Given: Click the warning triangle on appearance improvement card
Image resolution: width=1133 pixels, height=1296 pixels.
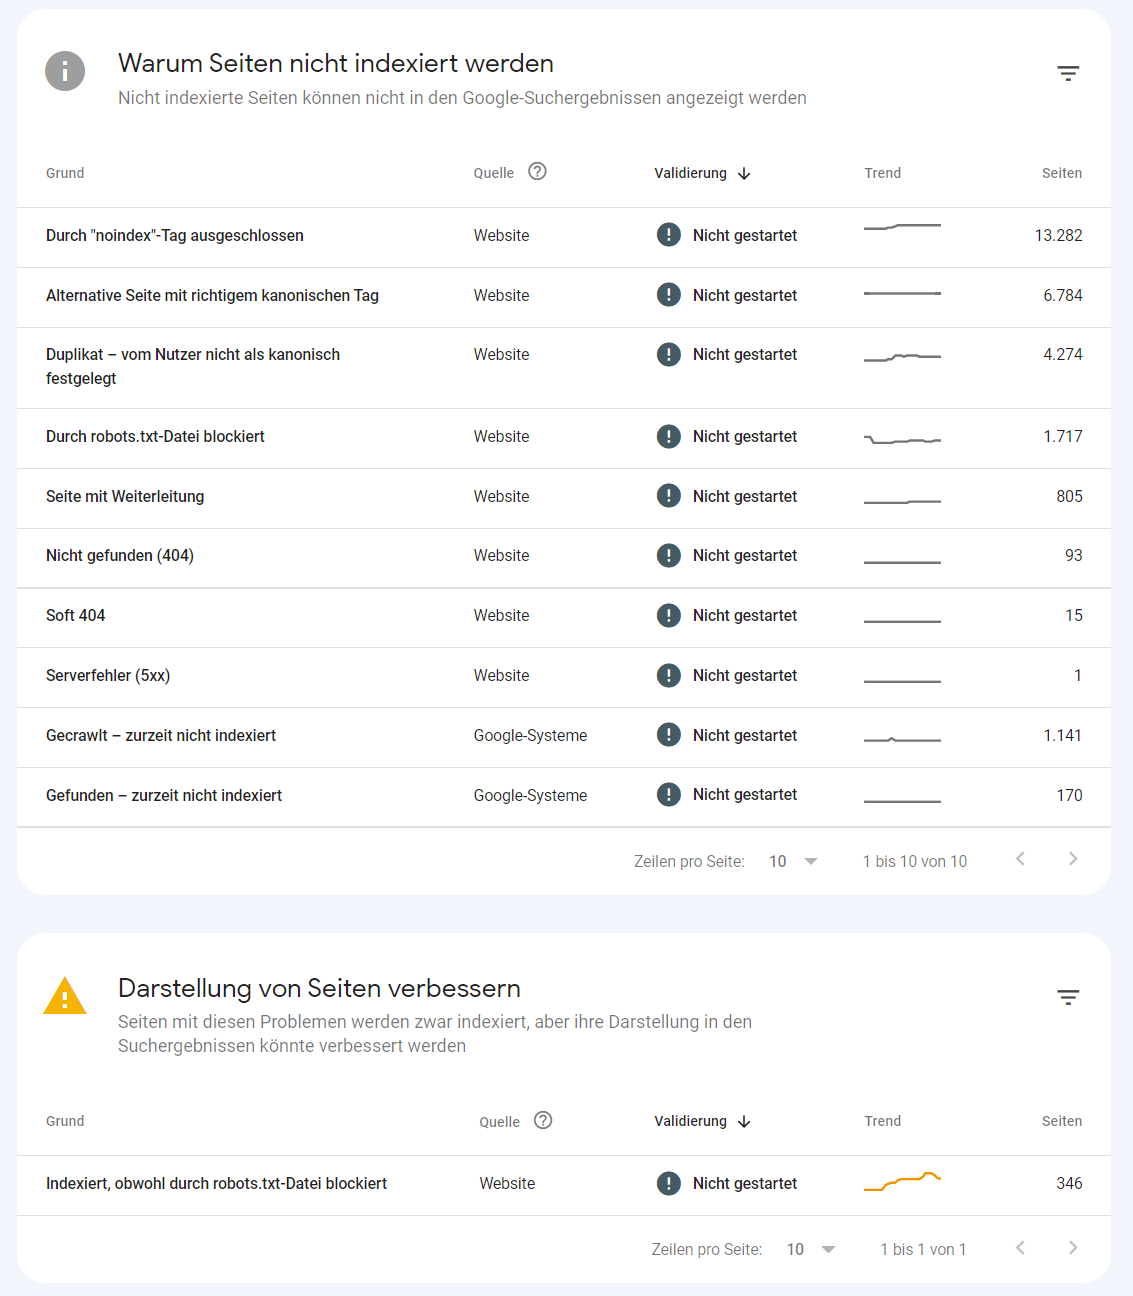Looking at the screenshot, I should tap(65, 996).
